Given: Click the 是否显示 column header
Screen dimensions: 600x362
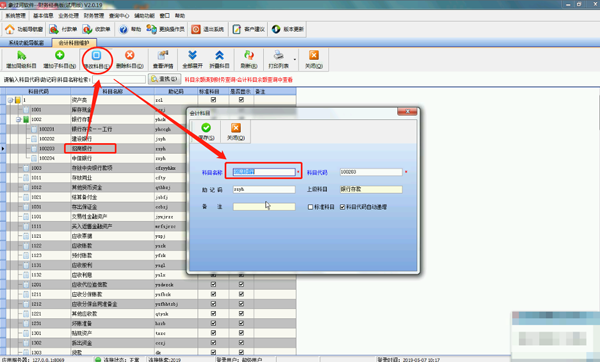Looking at the screenshot, I should [241, 91].
